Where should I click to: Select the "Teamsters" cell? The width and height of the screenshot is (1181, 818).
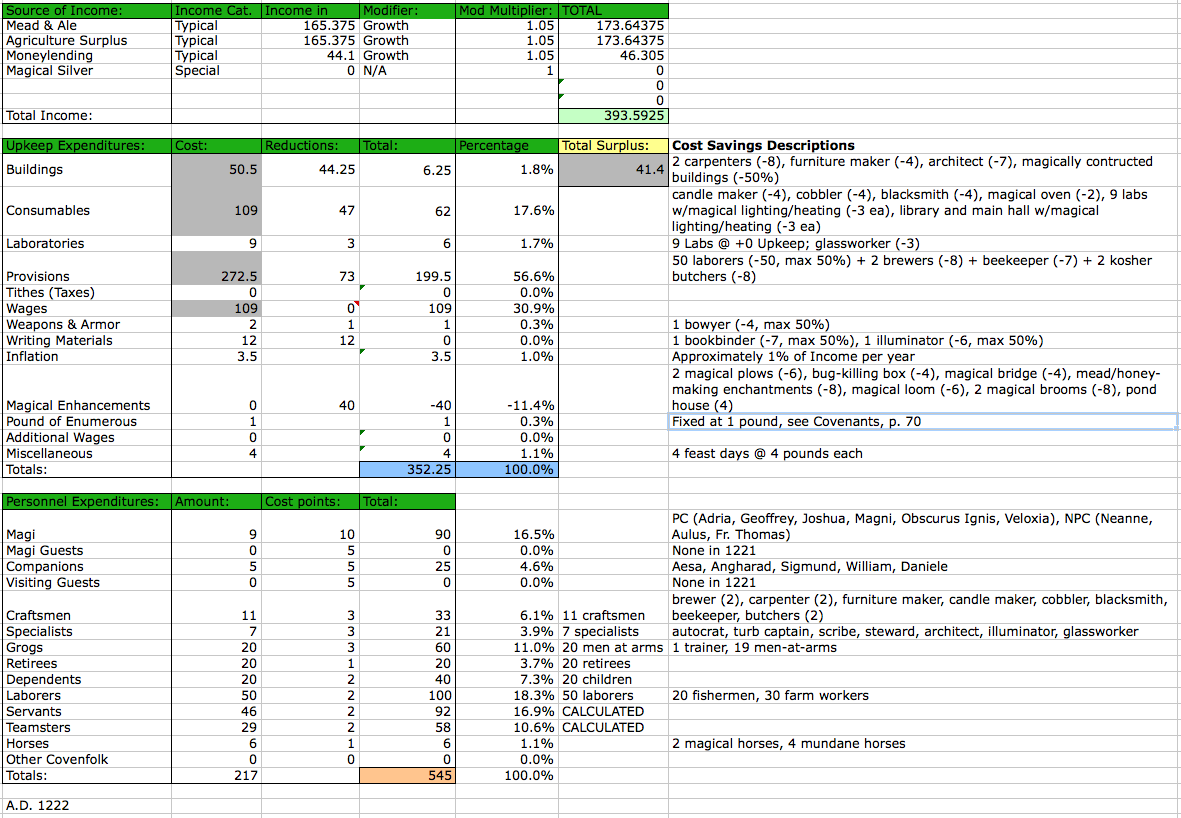pyautogui.click(x=87, y=727)
